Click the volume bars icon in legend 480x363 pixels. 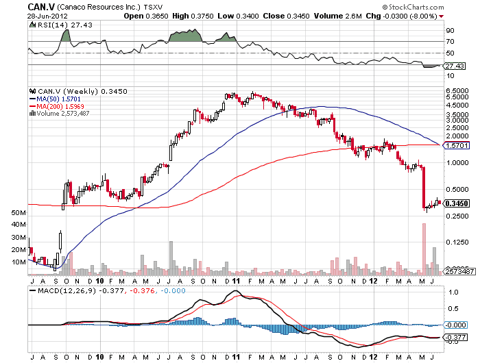(32, 113)
